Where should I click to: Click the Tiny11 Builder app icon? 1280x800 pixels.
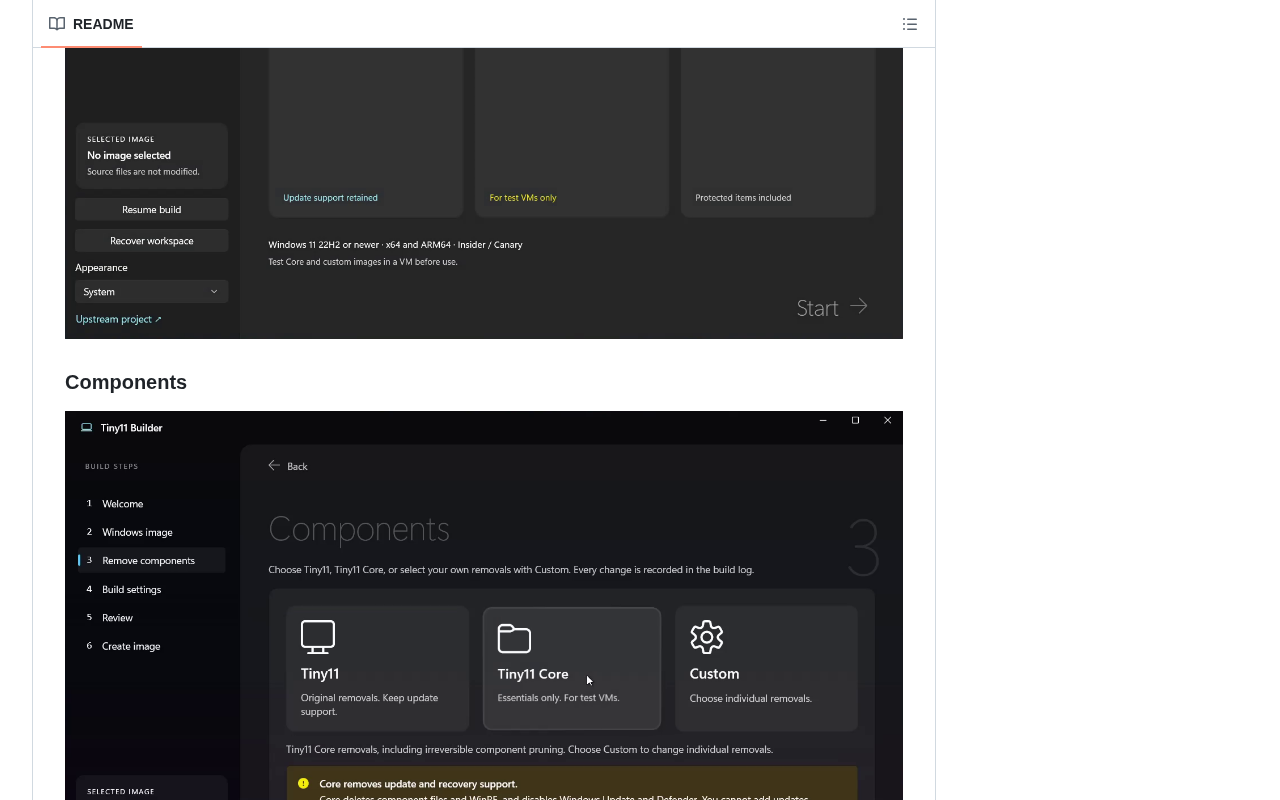pyautogui.click(x=87, y=428)
